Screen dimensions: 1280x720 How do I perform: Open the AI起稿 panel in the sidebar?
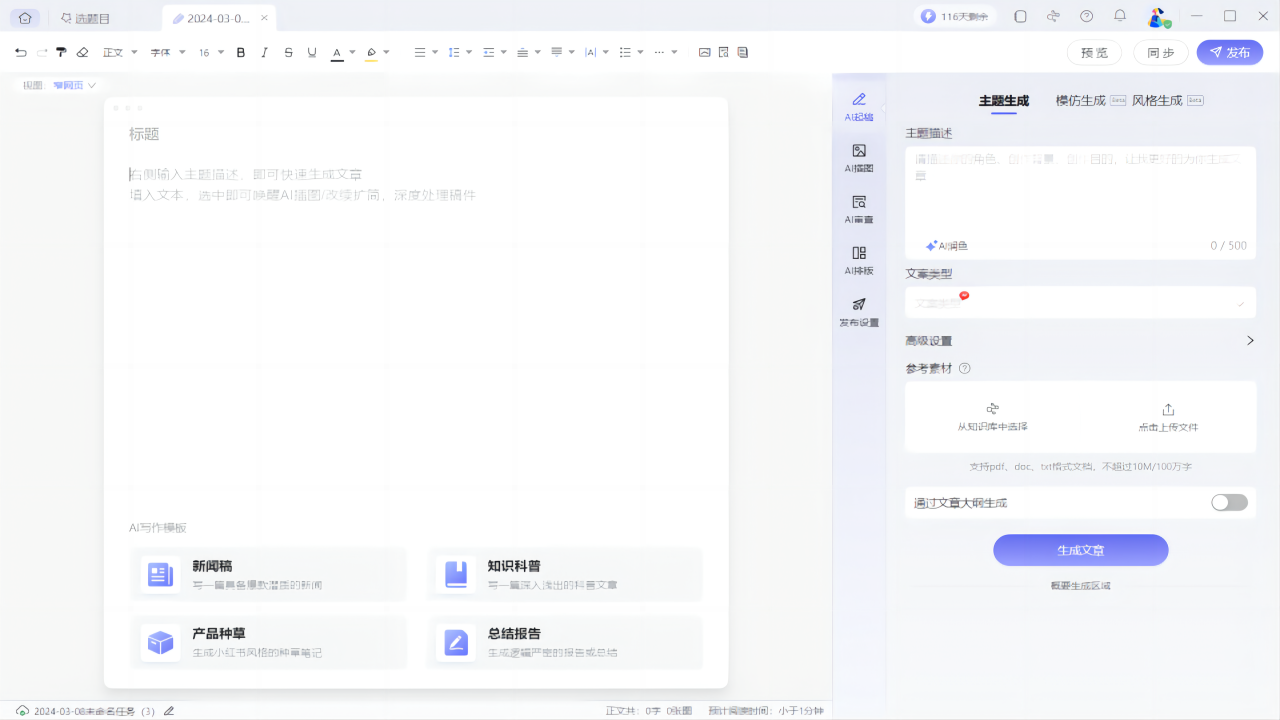click(858, 104)
